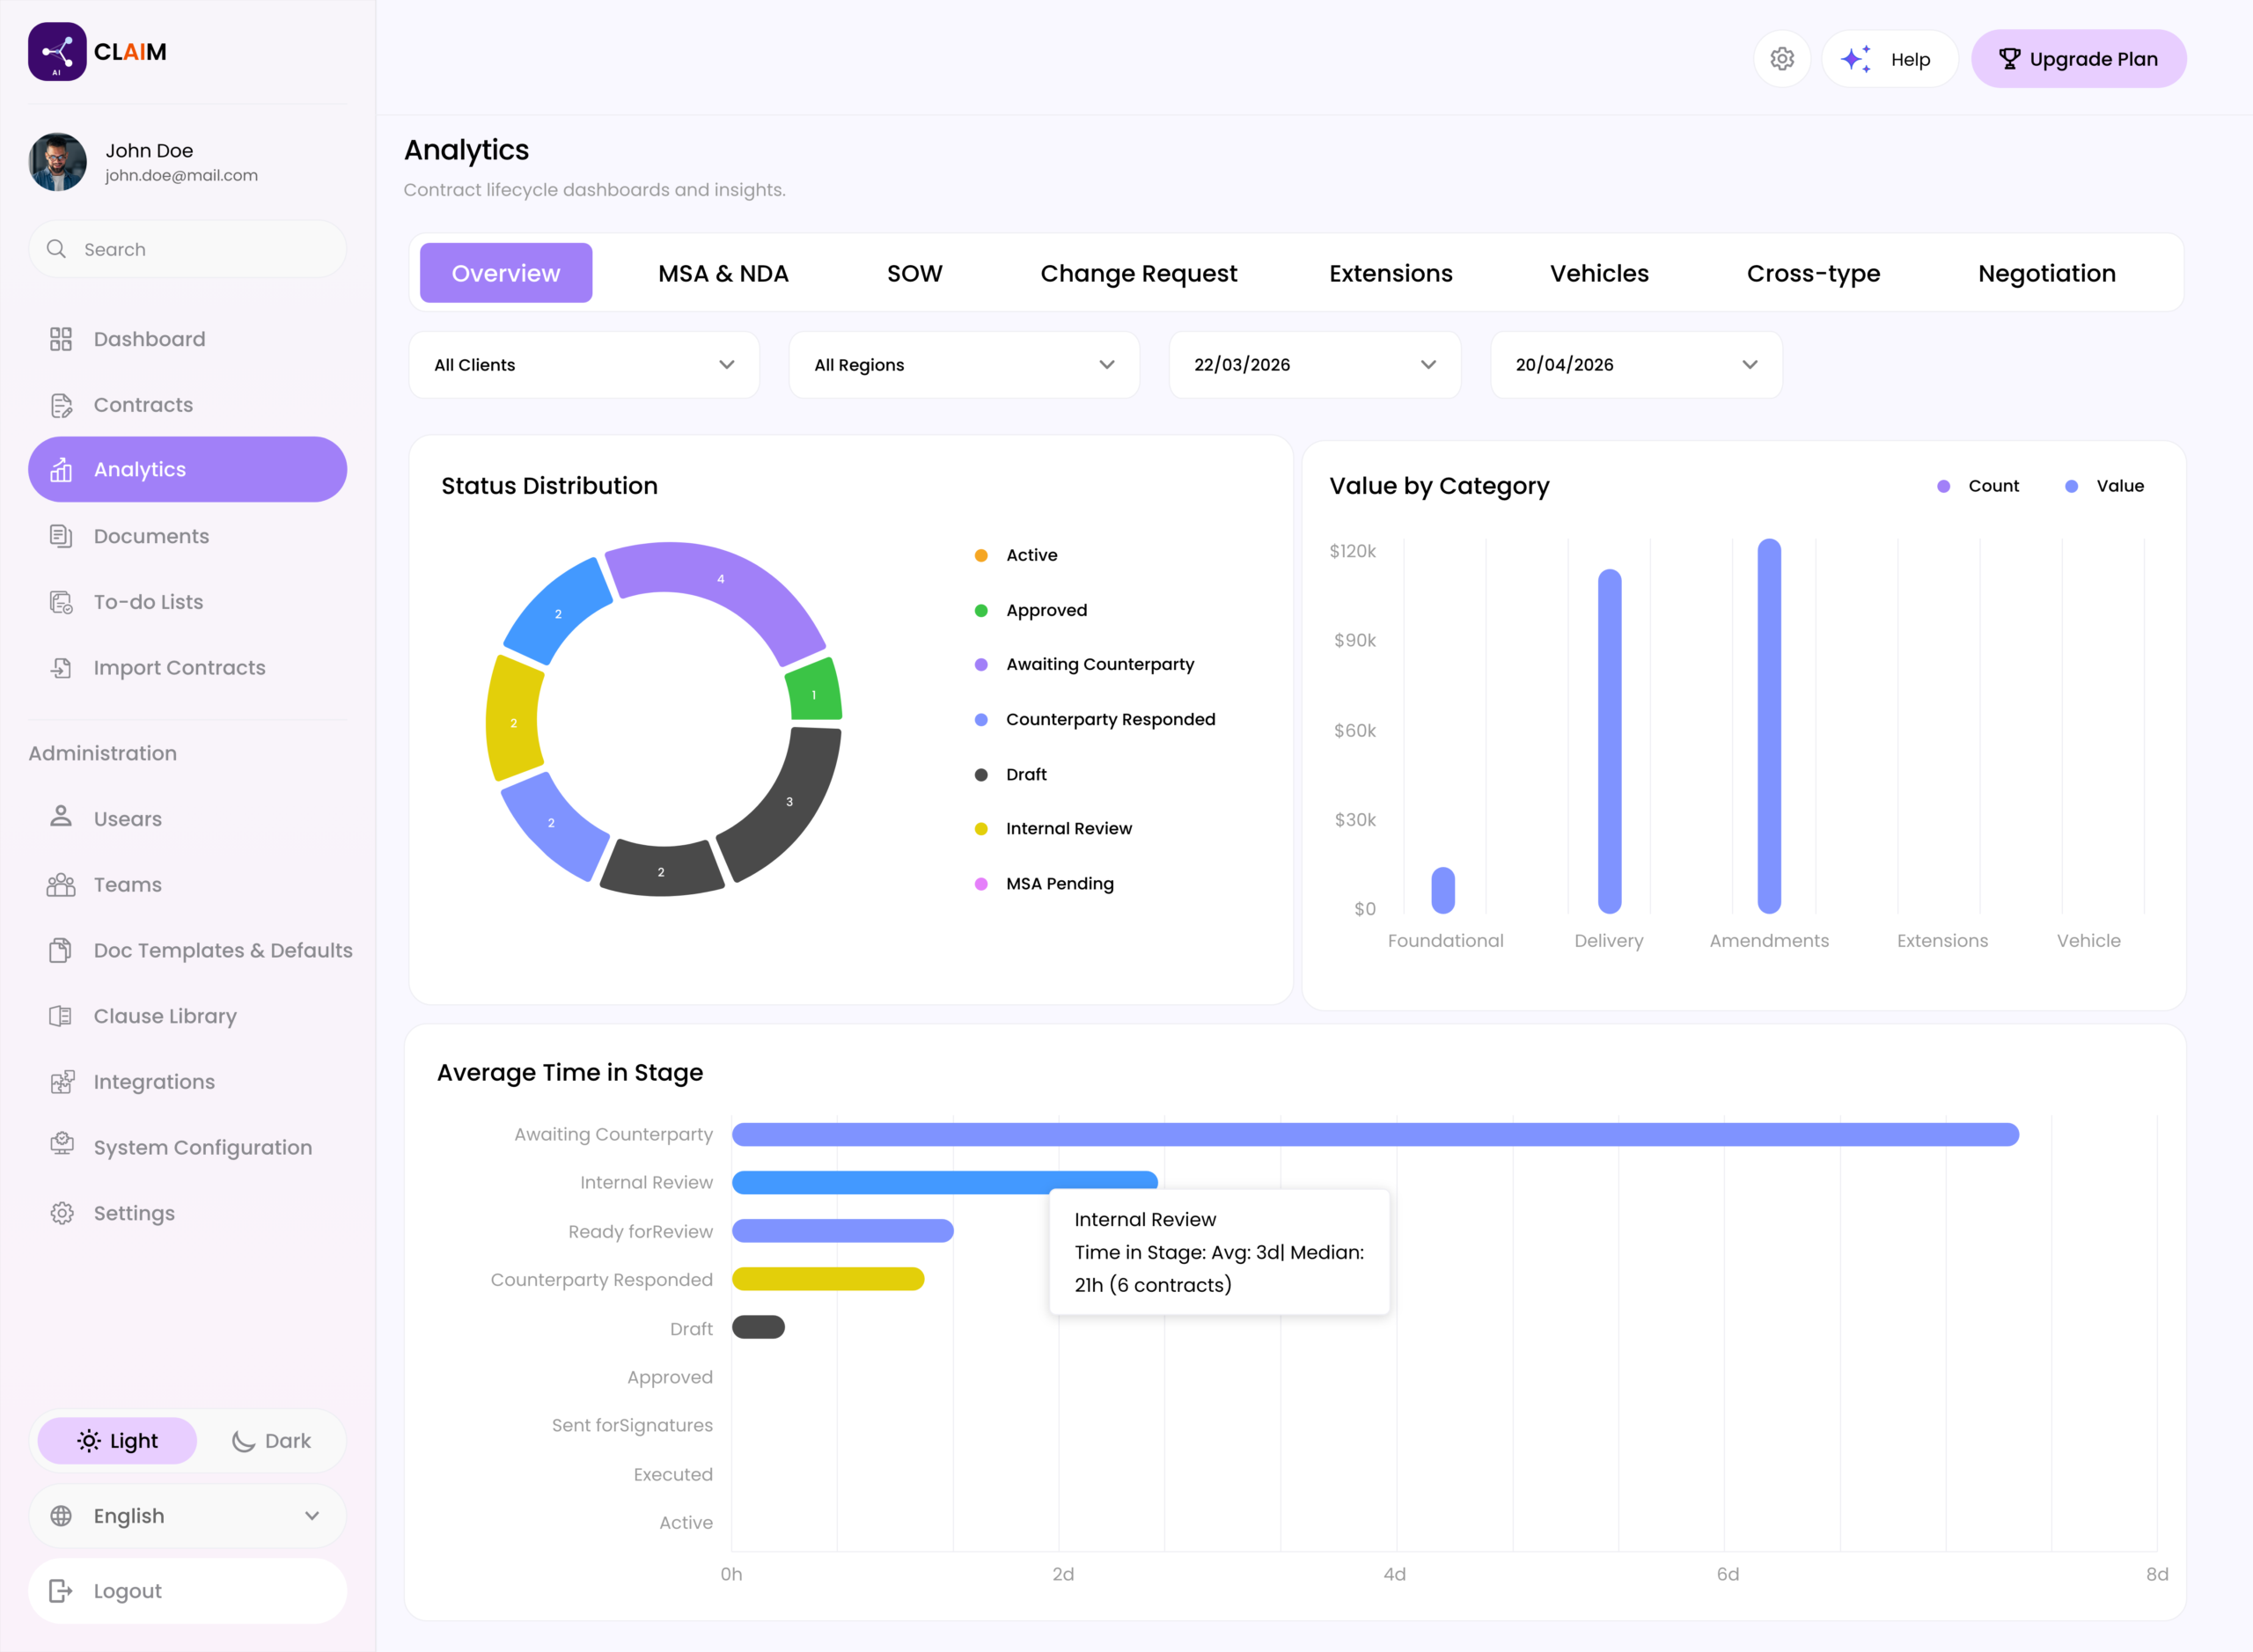Open the Vehicles tab
The width and height of the screenshot is (2253, 1652).
pos(1599,273)
